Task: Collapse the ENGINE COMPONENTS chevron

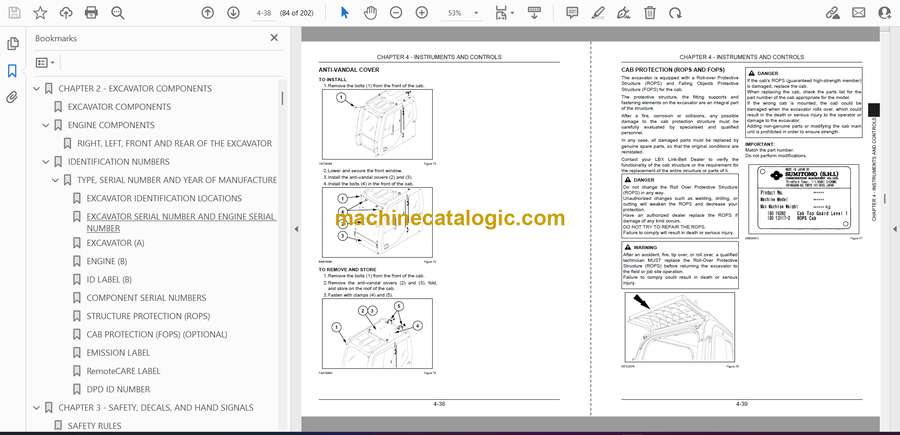Action: tap(46, 125)
